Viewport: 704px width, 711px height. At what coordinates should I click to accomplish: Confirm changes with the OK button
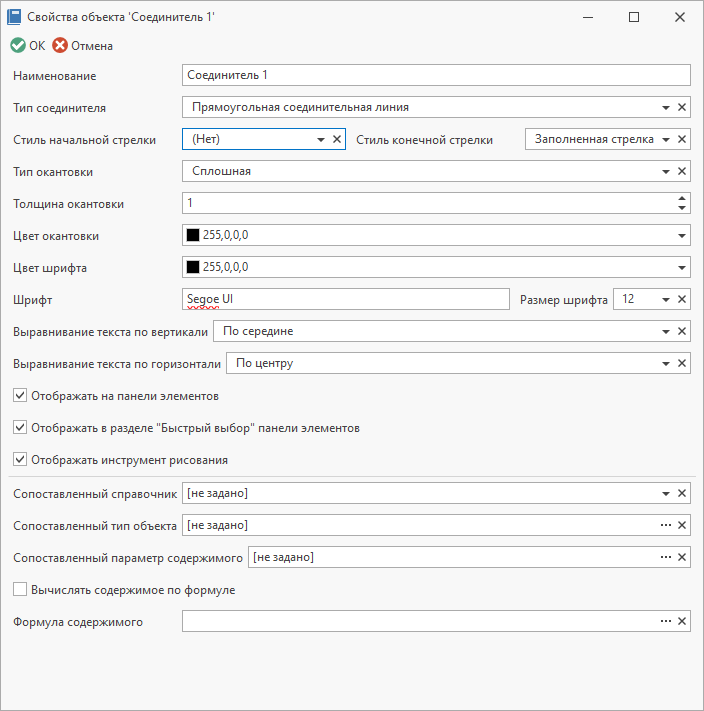(x=28, y=46)
